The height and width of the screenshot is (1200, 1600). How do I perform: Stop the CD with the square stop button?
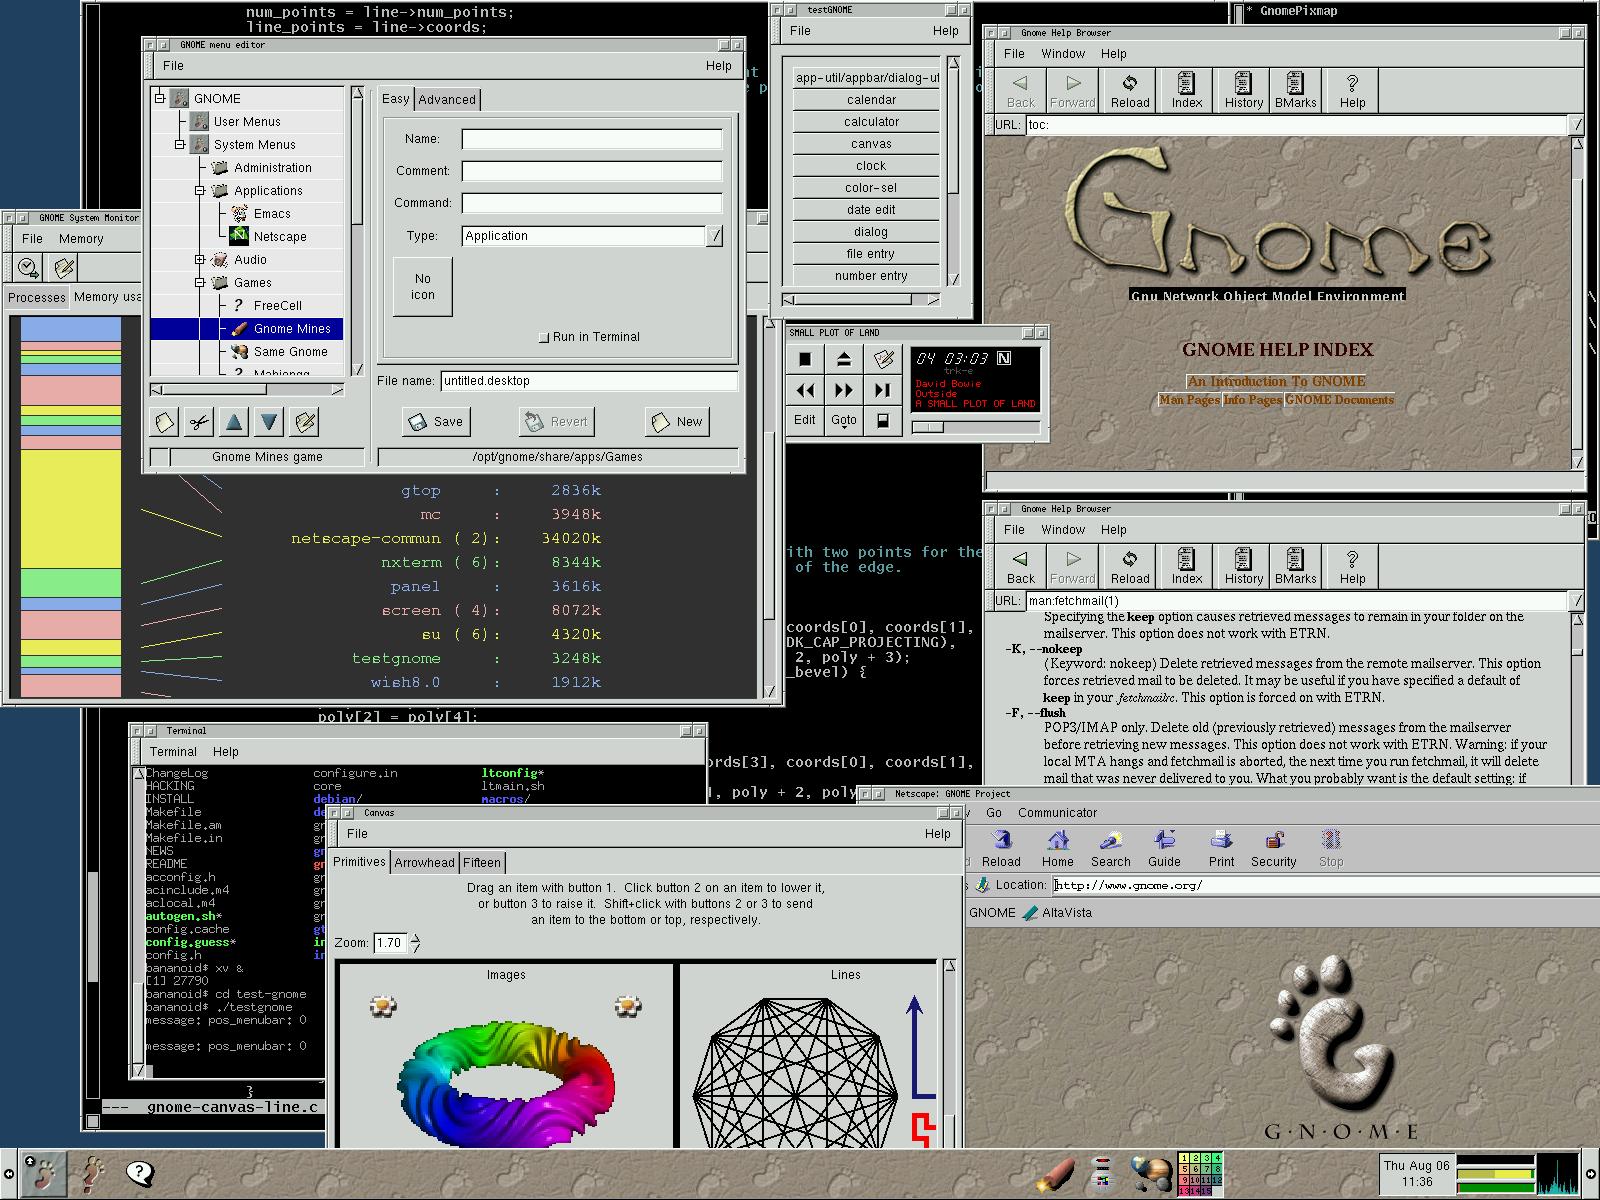click(805, 359)
